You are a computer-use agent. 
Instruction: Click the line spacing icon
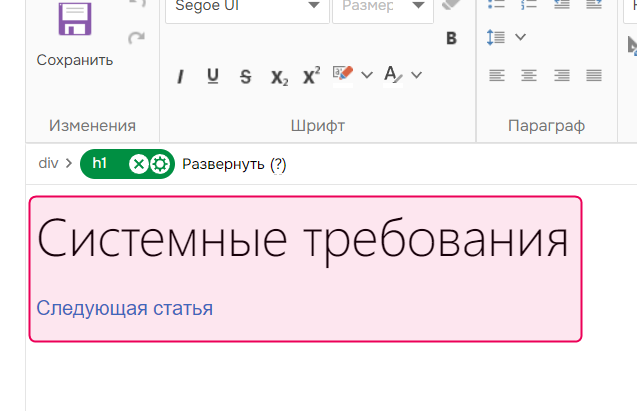pyautogui.click(x=496, y=37)
